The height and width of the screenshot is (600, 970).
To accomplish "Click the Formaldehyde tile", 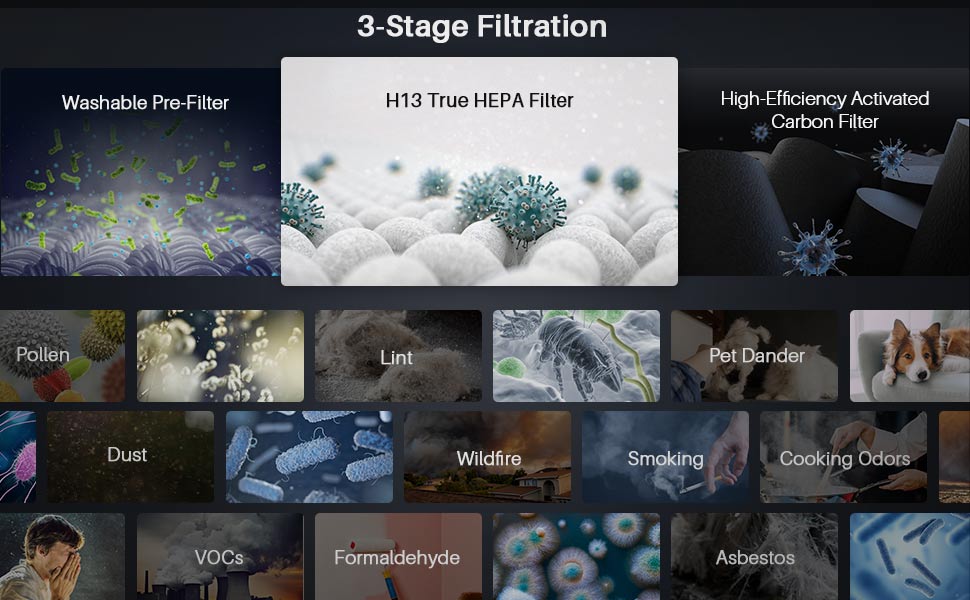I will [398, 557].
